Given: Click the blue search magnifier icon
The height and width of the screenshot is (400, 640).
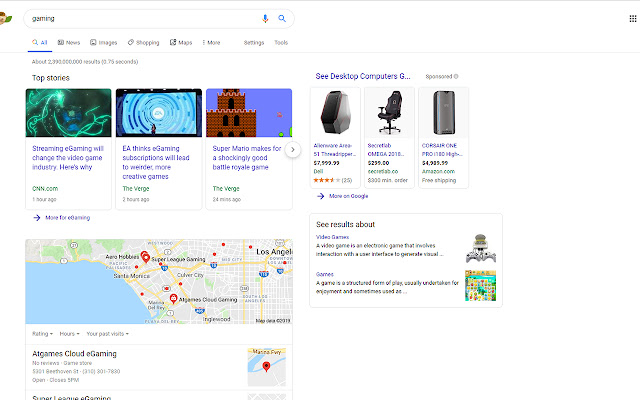Looking at the screenshot, I should (282, 18).
